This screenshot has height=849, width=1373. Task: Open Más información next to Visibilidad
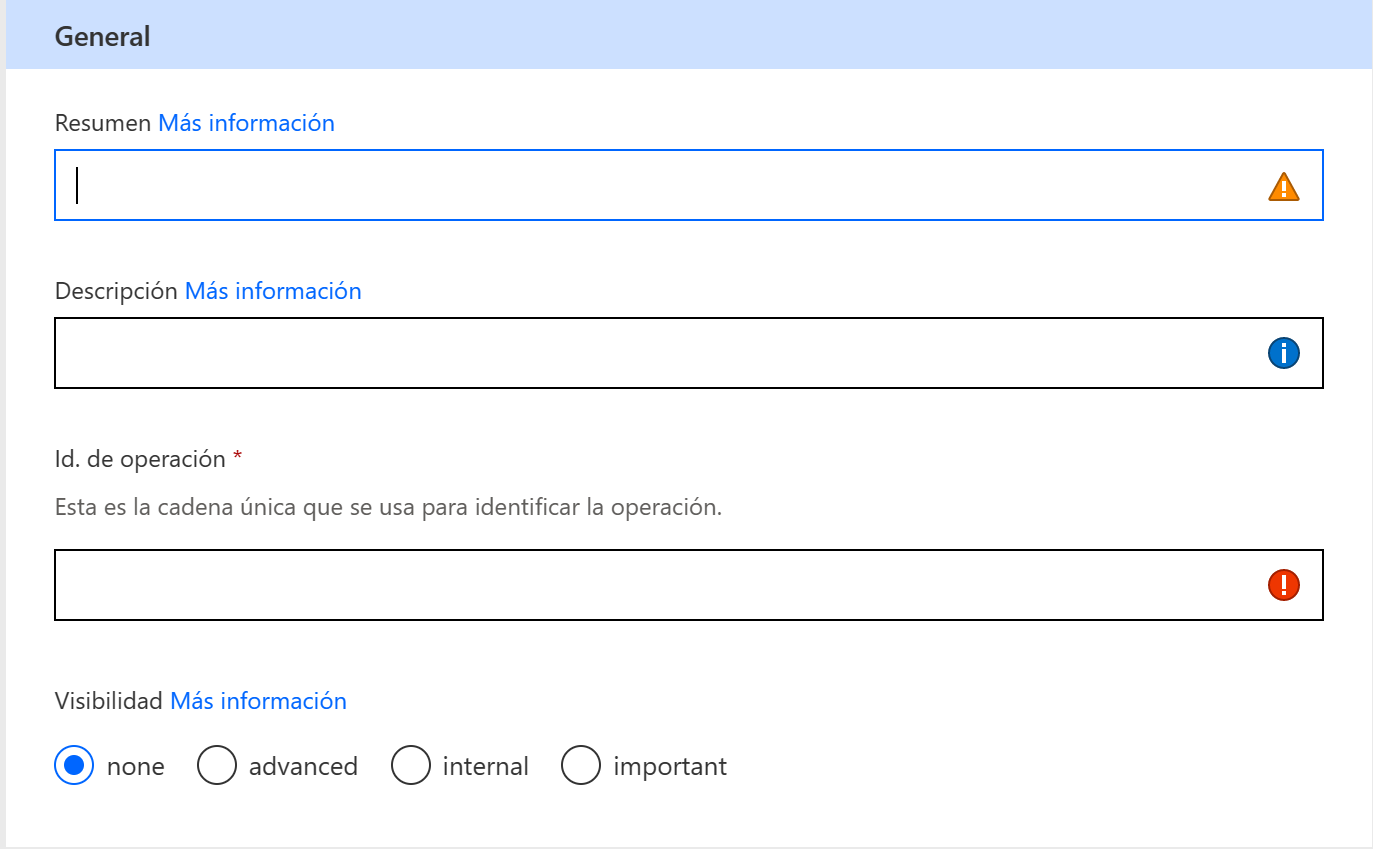(258, 701)
